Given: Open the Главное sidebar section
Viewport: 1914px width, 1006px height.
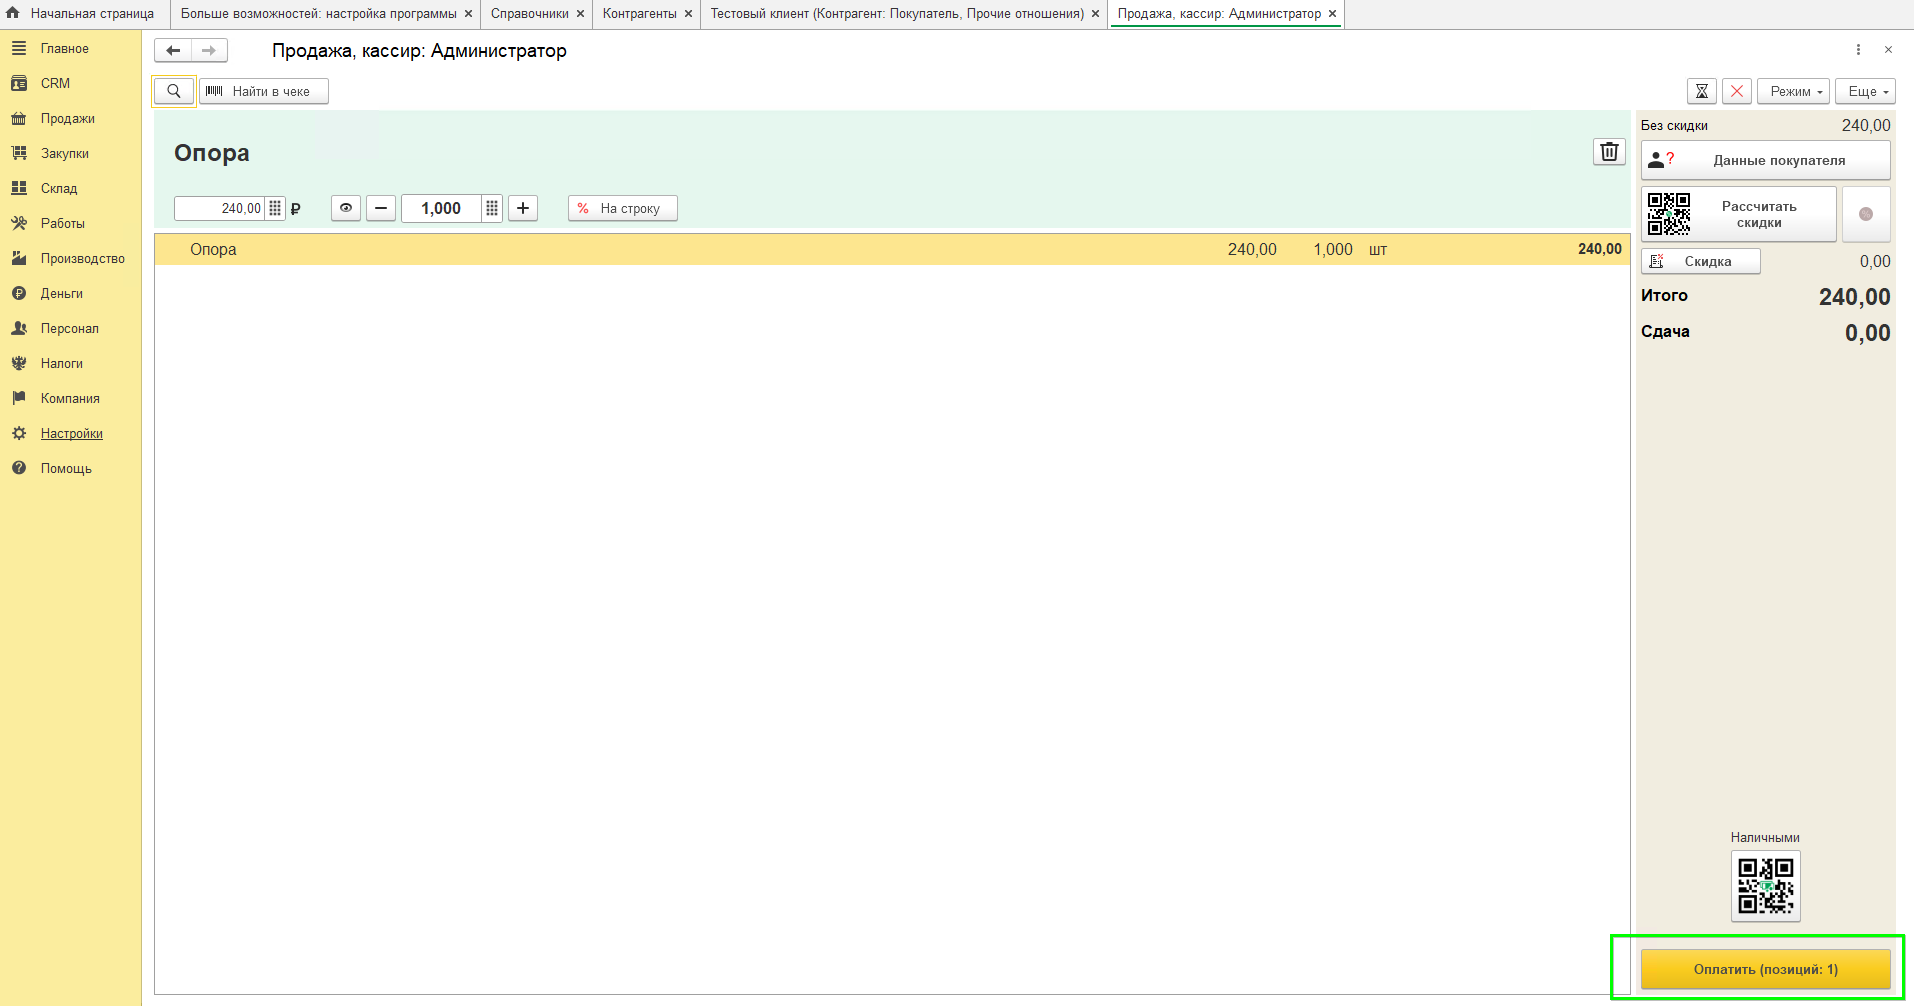Looking at the screenshot, I should [64, 48].
